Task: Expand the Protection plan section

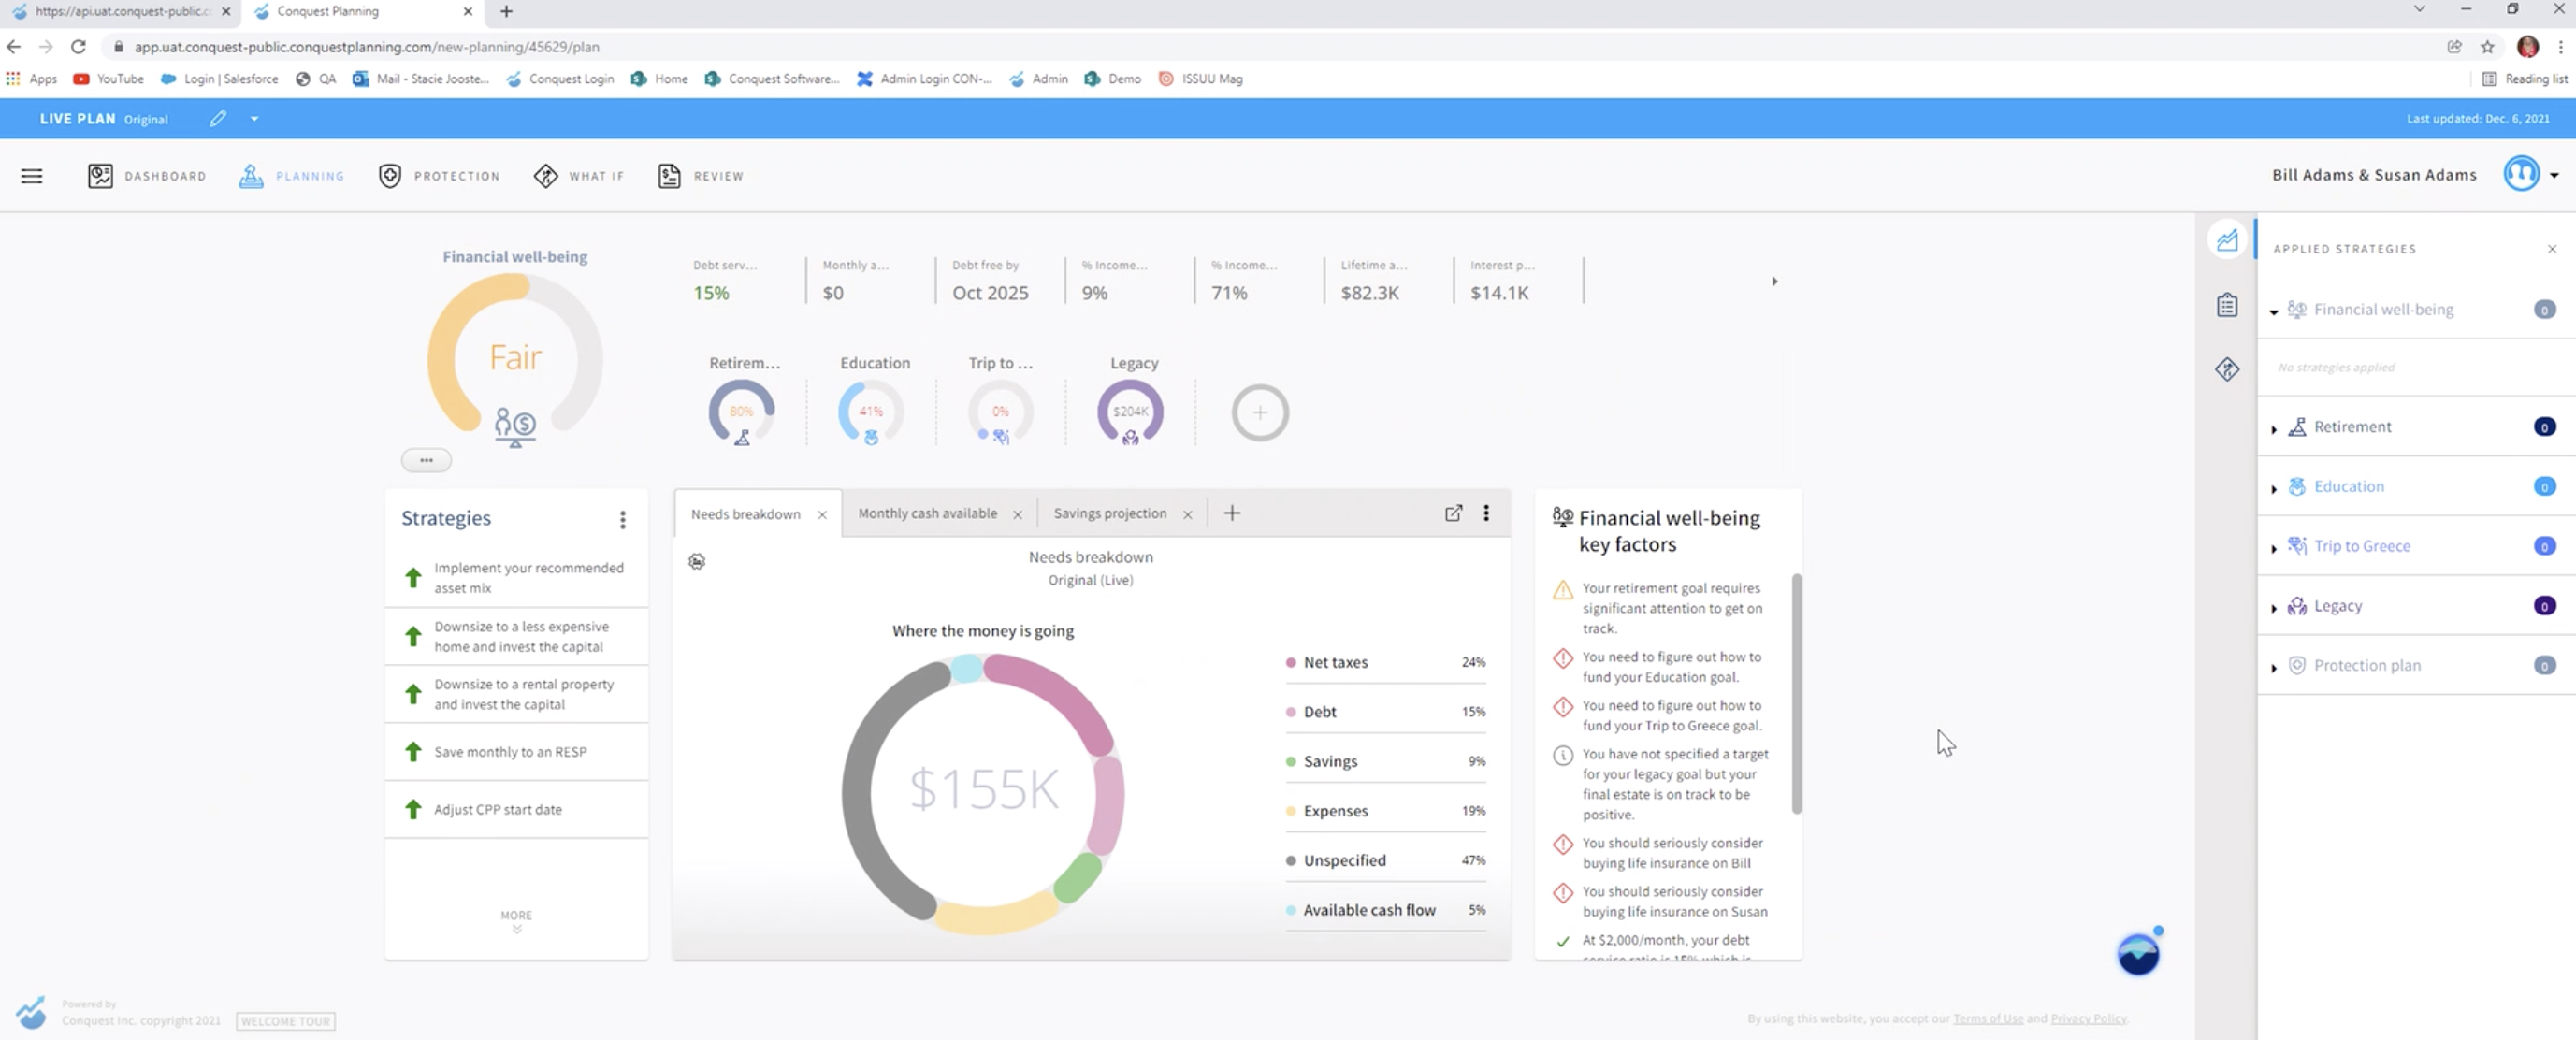Action: (2274, 667)
